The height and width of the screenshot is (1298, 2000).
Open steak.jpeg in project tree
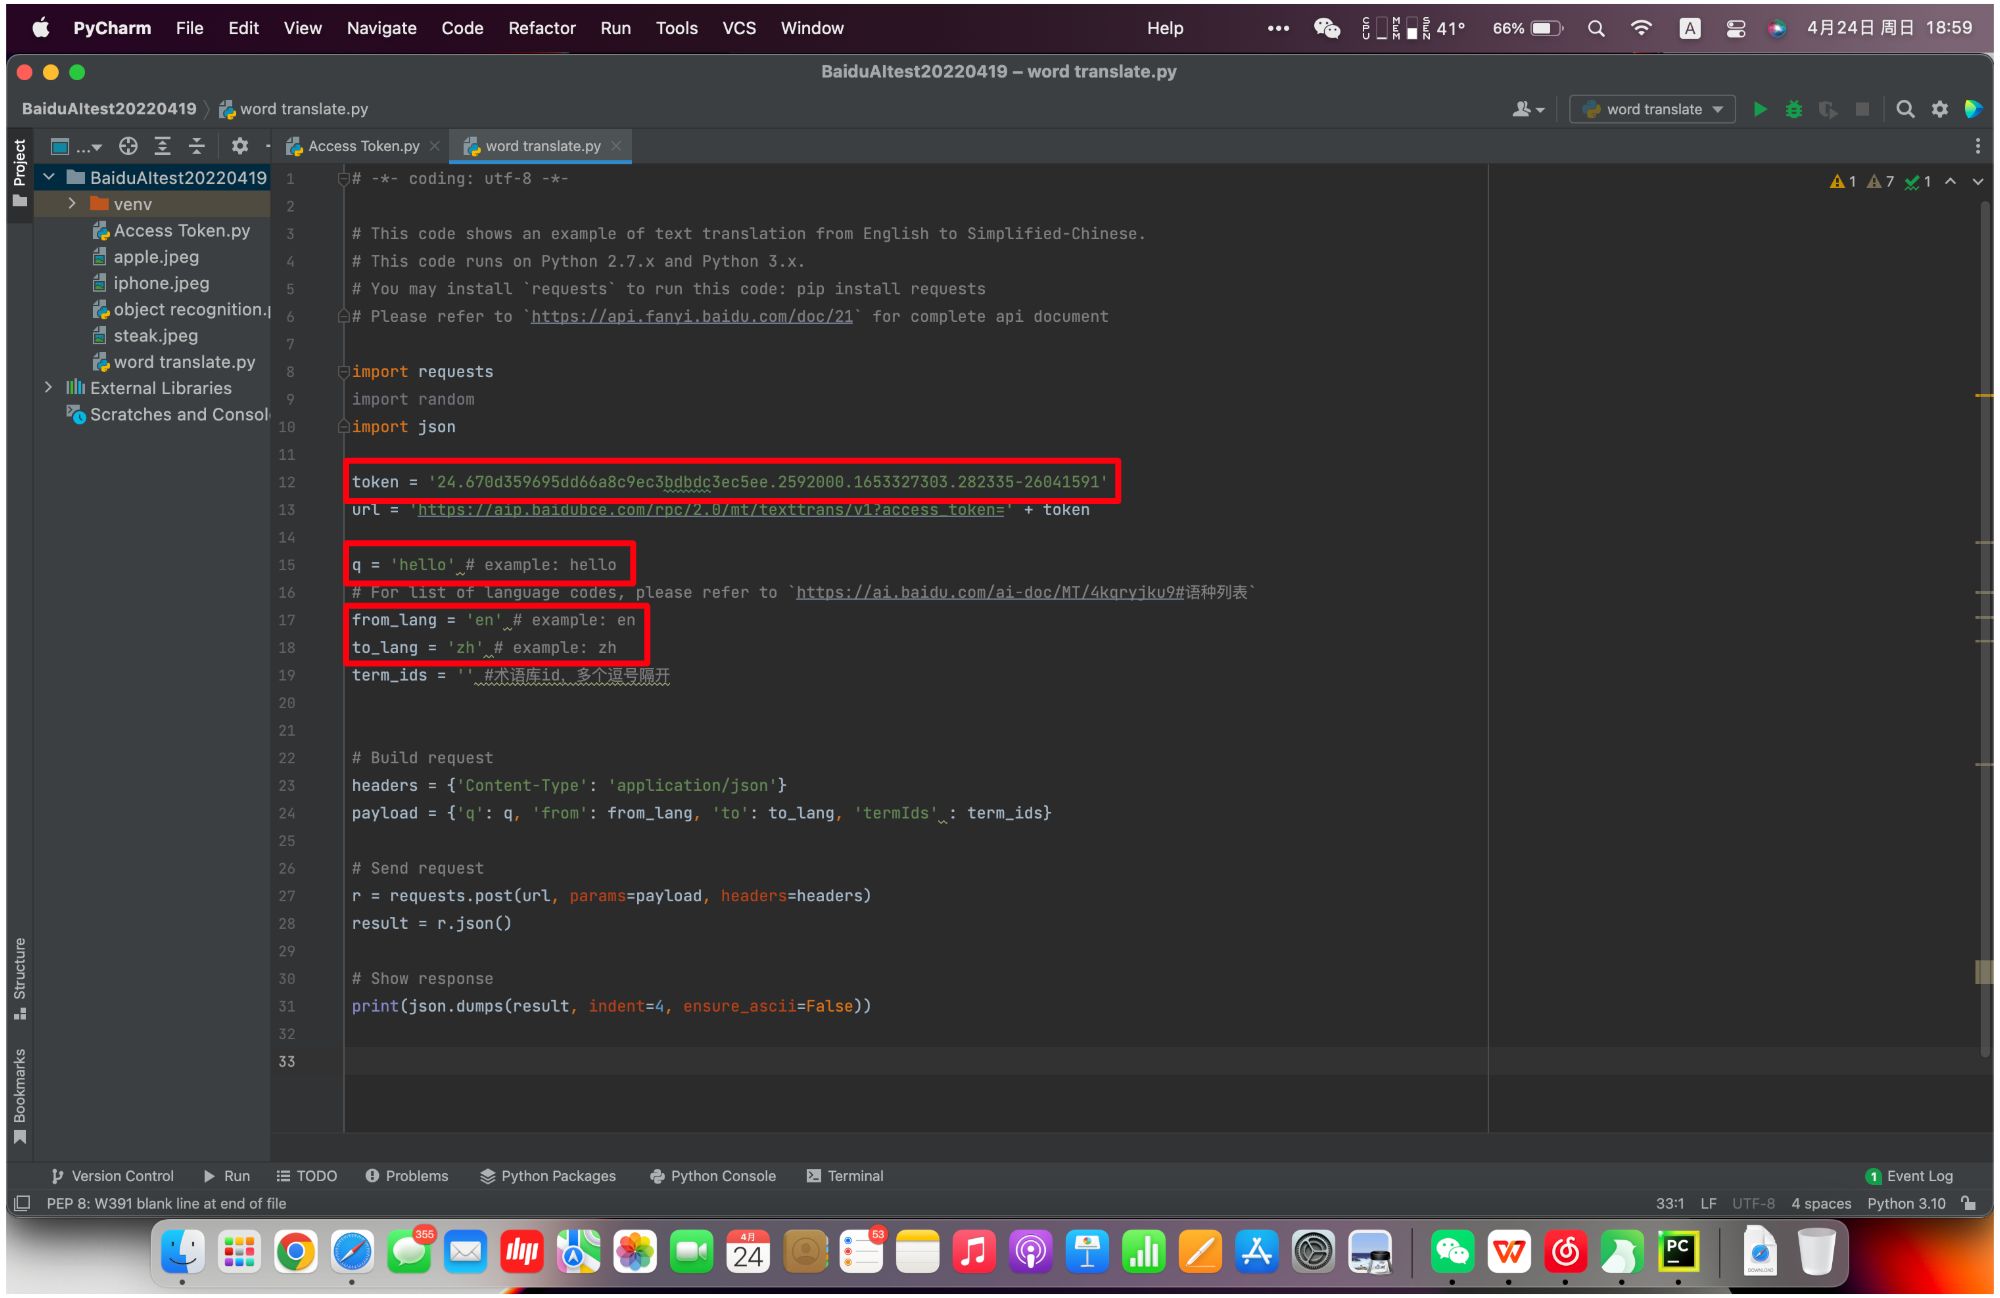(x=155, y=336)
